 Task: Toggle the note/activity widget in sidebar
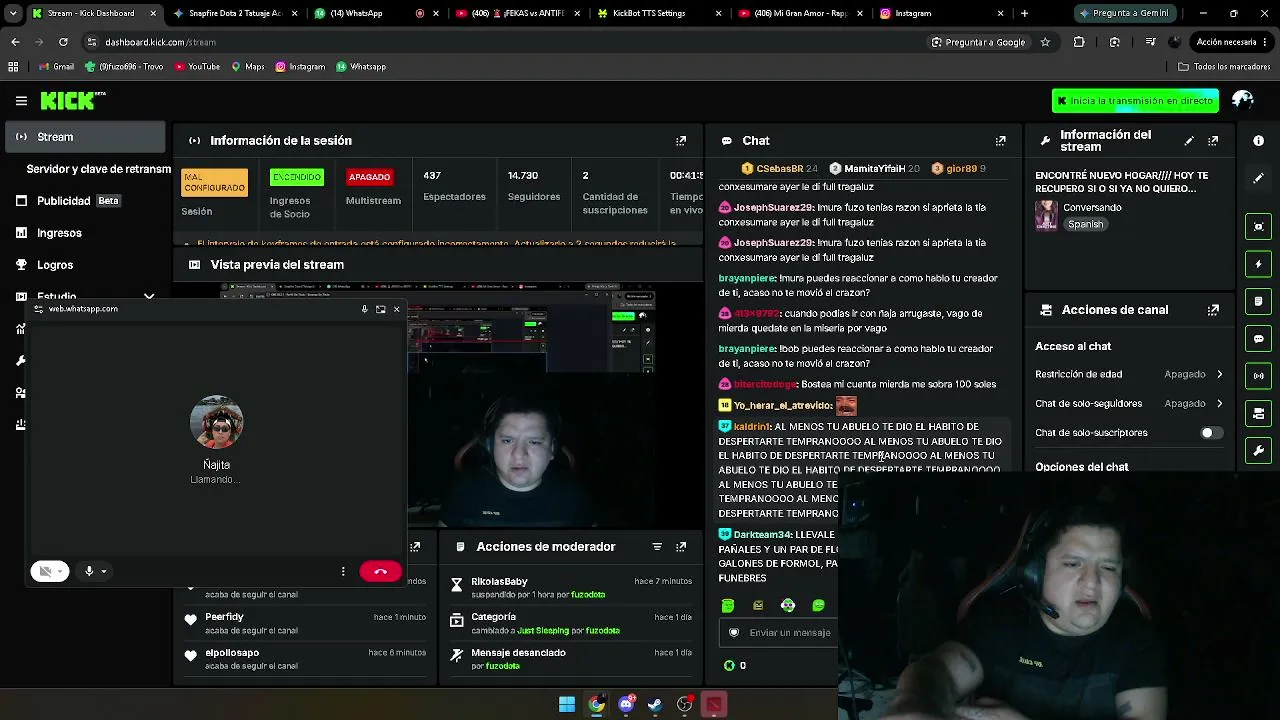tap(1259, 301)
